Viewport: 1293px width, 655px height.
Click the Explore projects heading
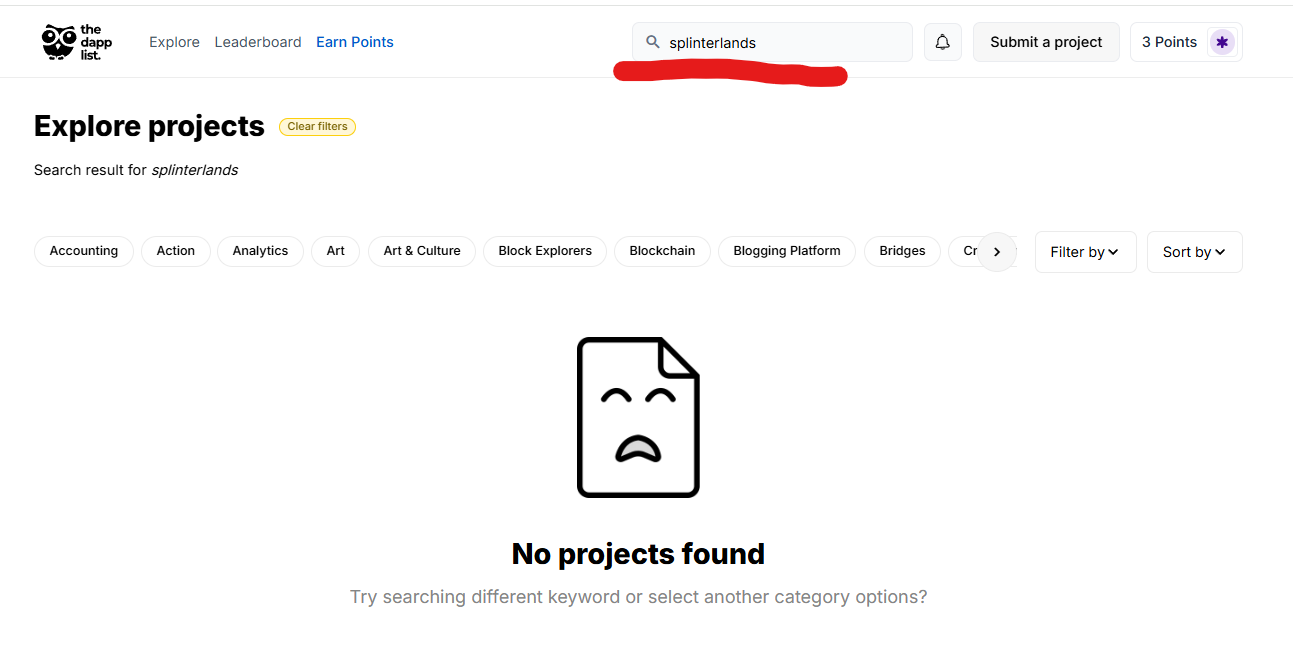tap(149, 126)
